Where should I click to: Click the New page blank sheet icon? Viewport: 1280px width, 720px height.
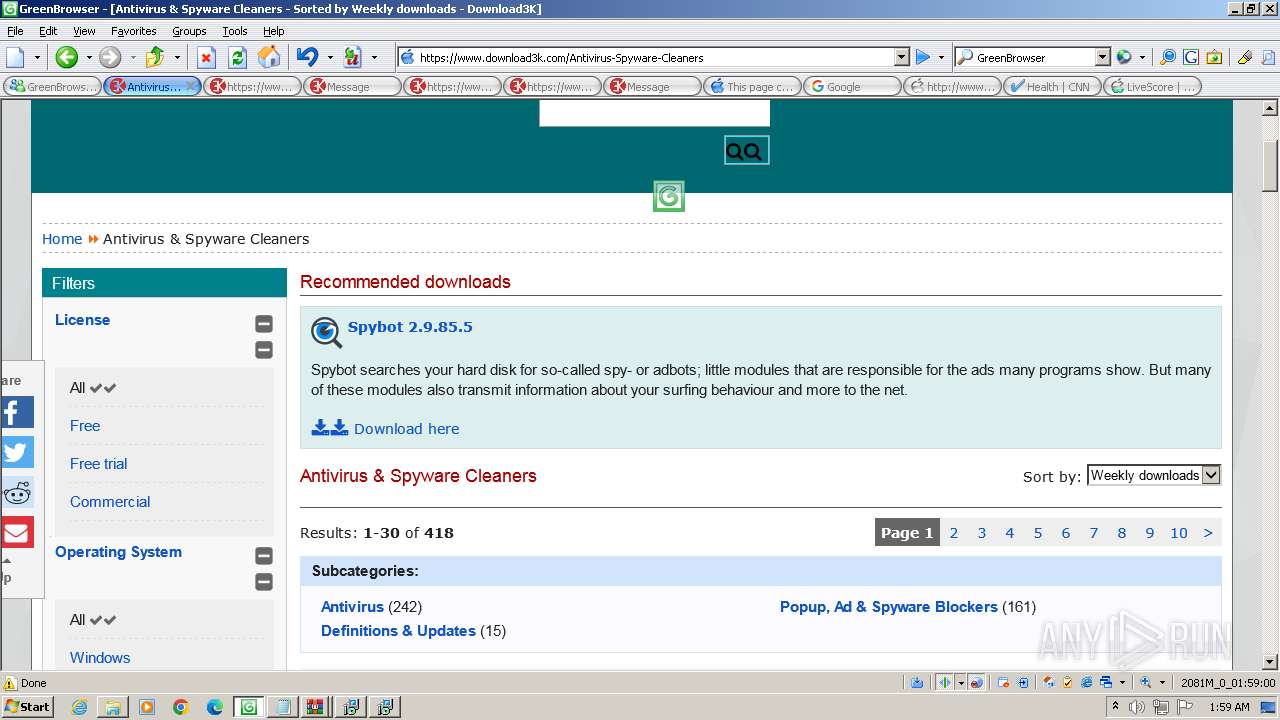(x=15, y=57)
